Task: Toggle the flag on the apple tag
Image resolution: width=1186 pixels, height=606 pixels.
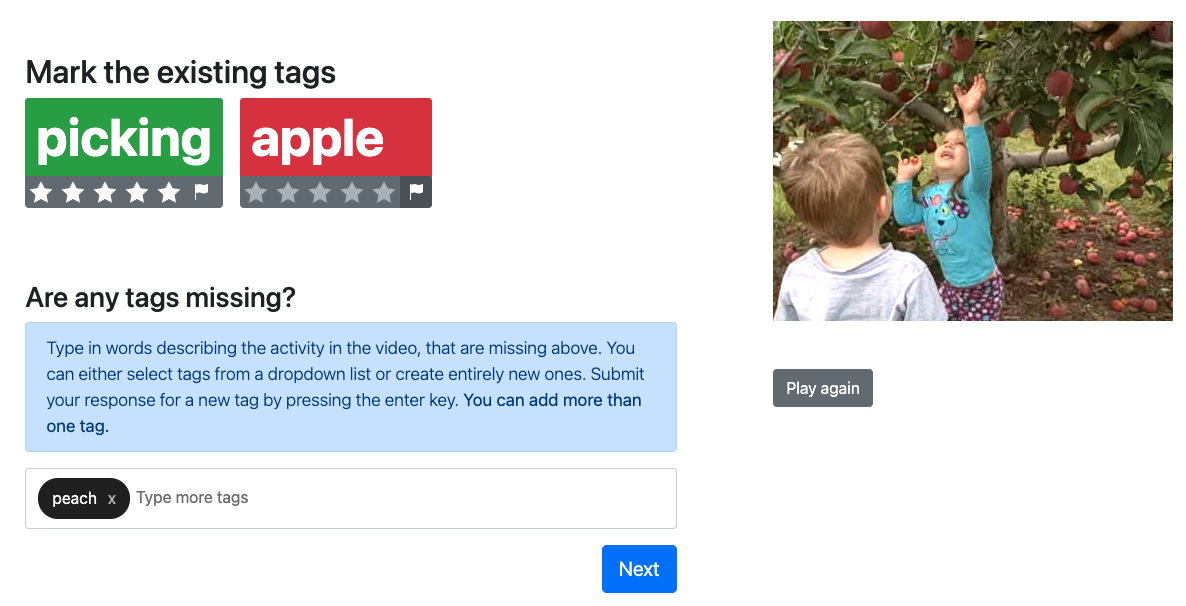Action: tap(416, 192)
